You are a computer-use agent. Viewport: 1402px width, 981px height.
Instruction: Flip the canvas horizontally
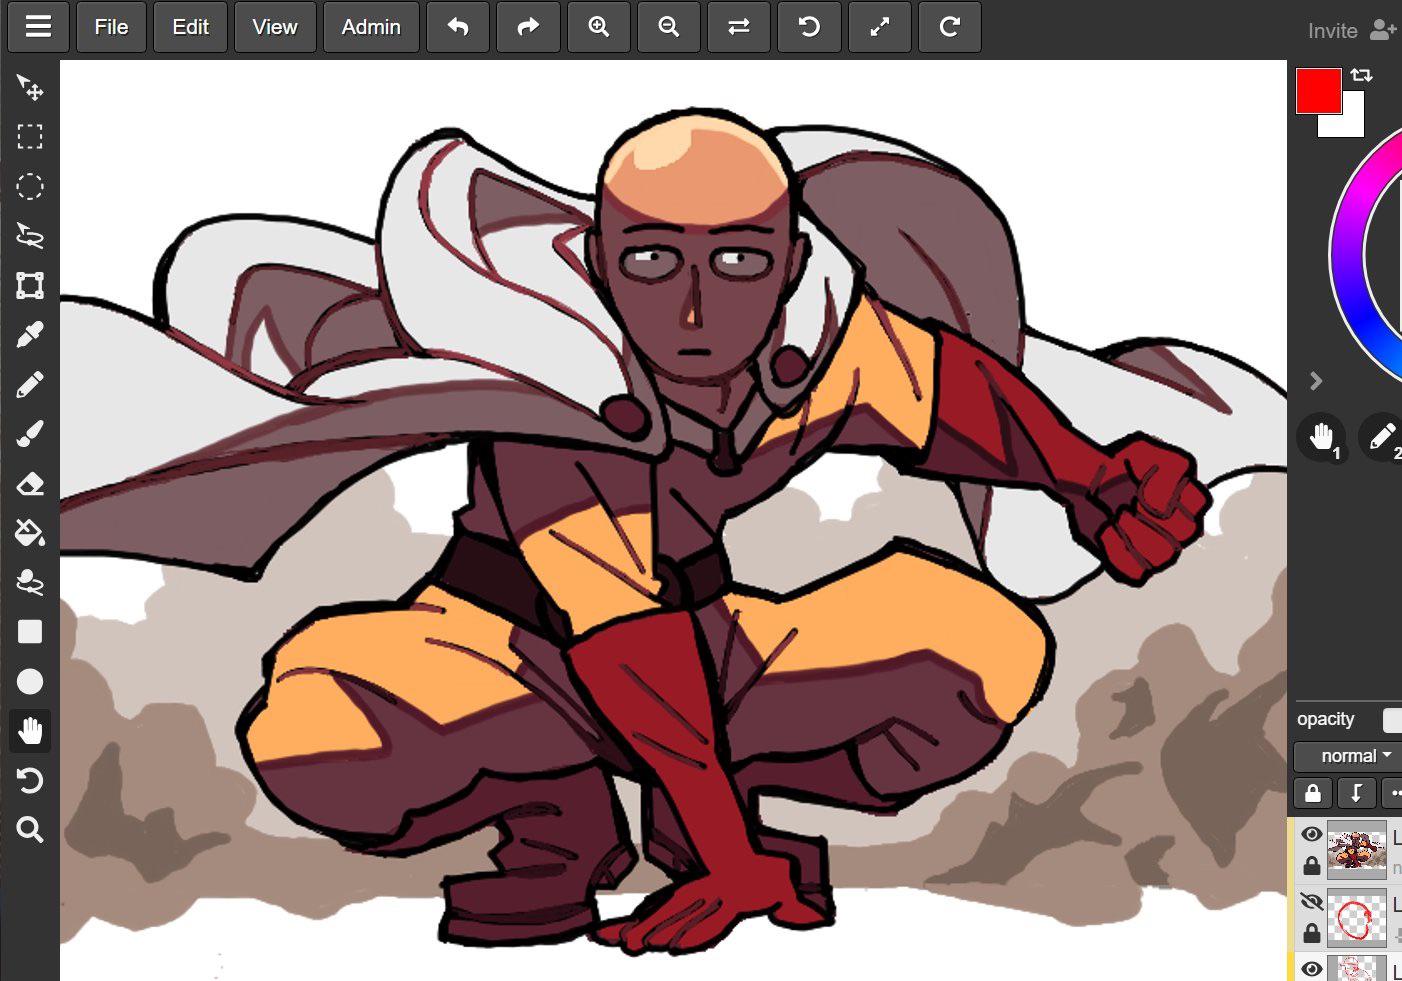point(739,27)
